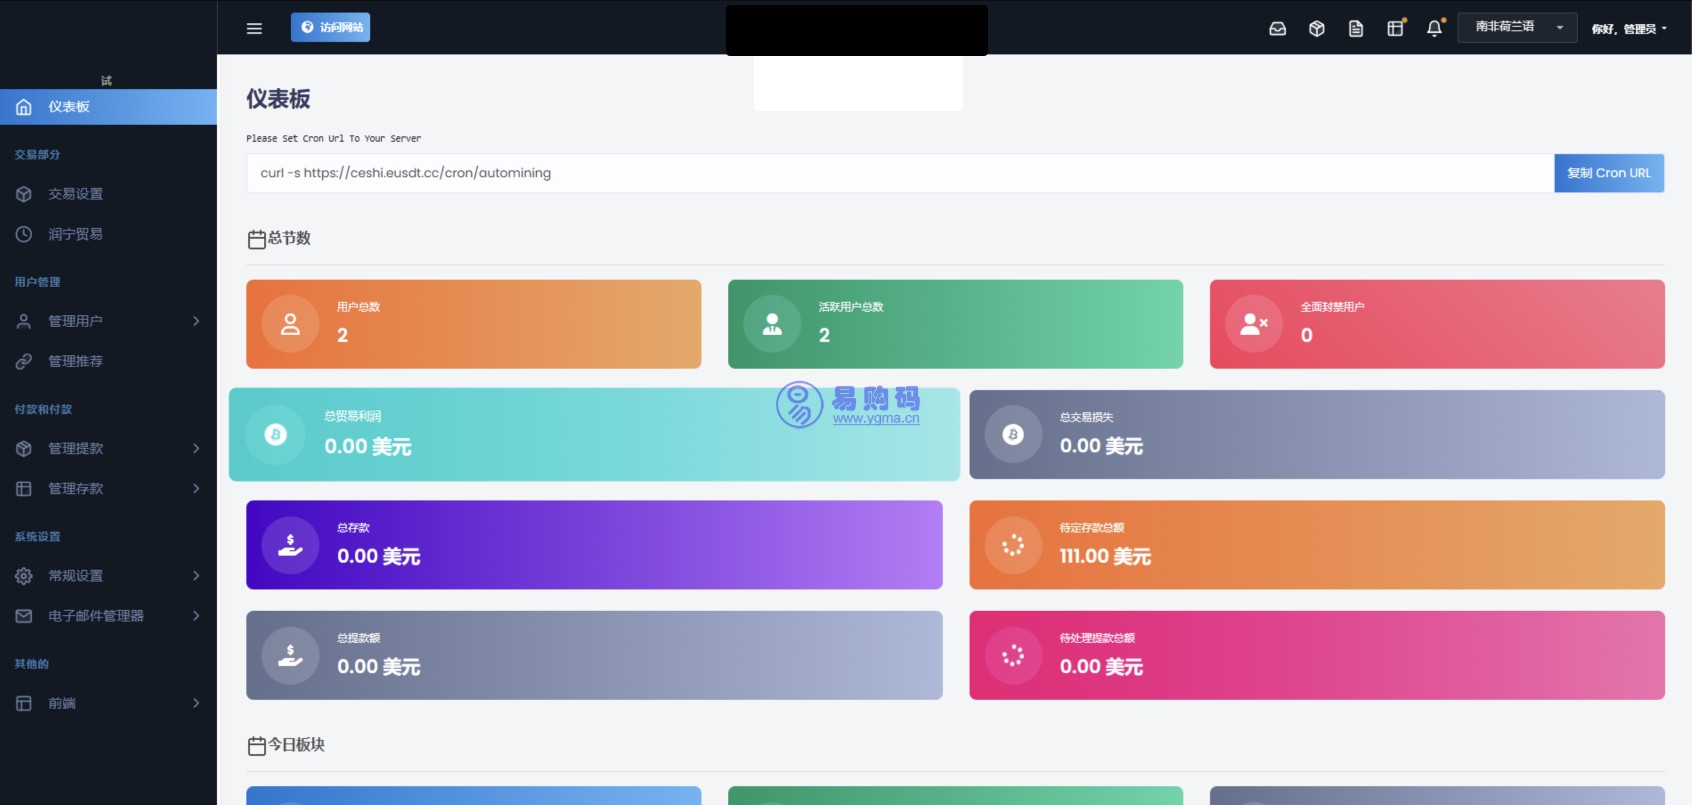
Task: Click the hamburger menu icon
Action: [x=254, y=28]
